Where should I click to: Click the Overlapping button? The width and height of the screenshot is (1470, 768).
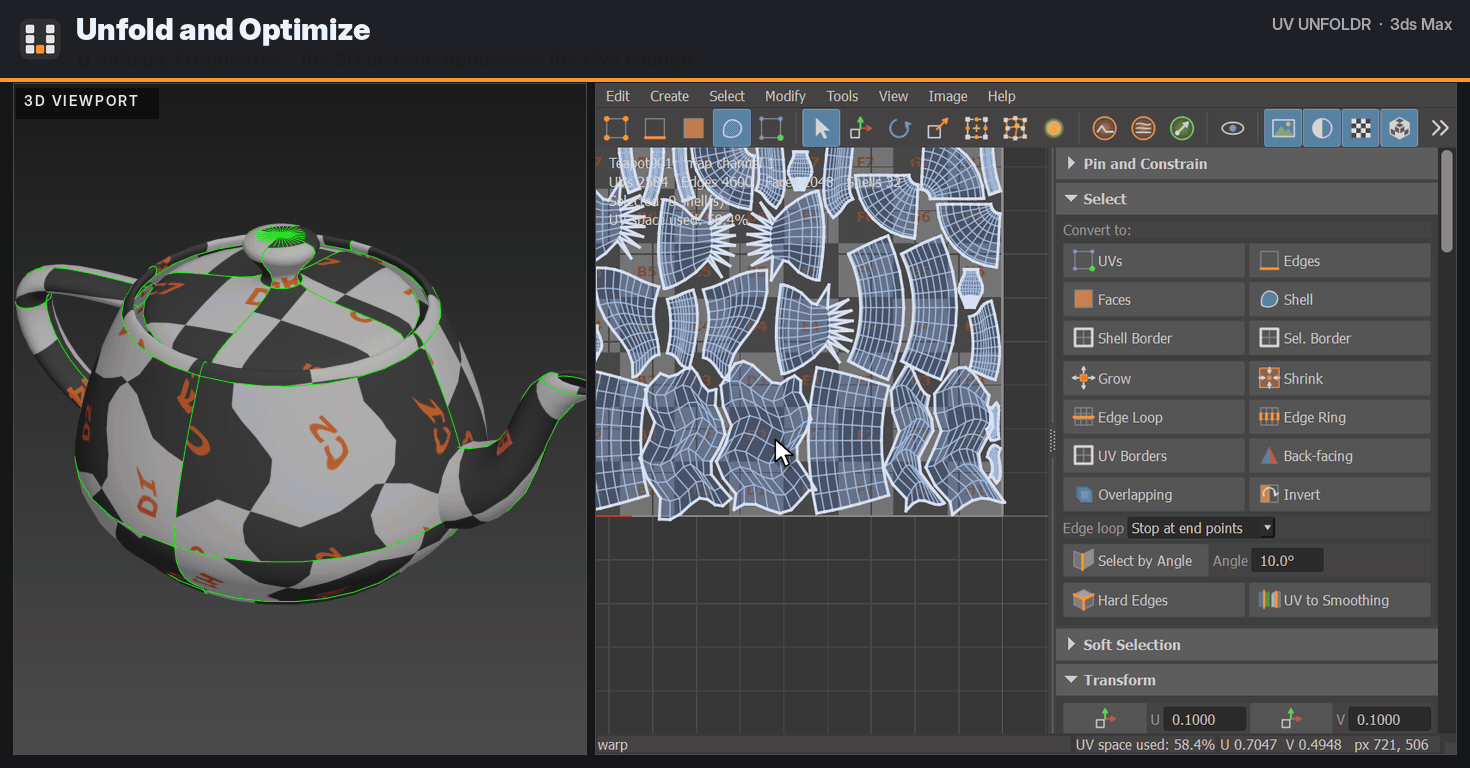coord(1154,495)
